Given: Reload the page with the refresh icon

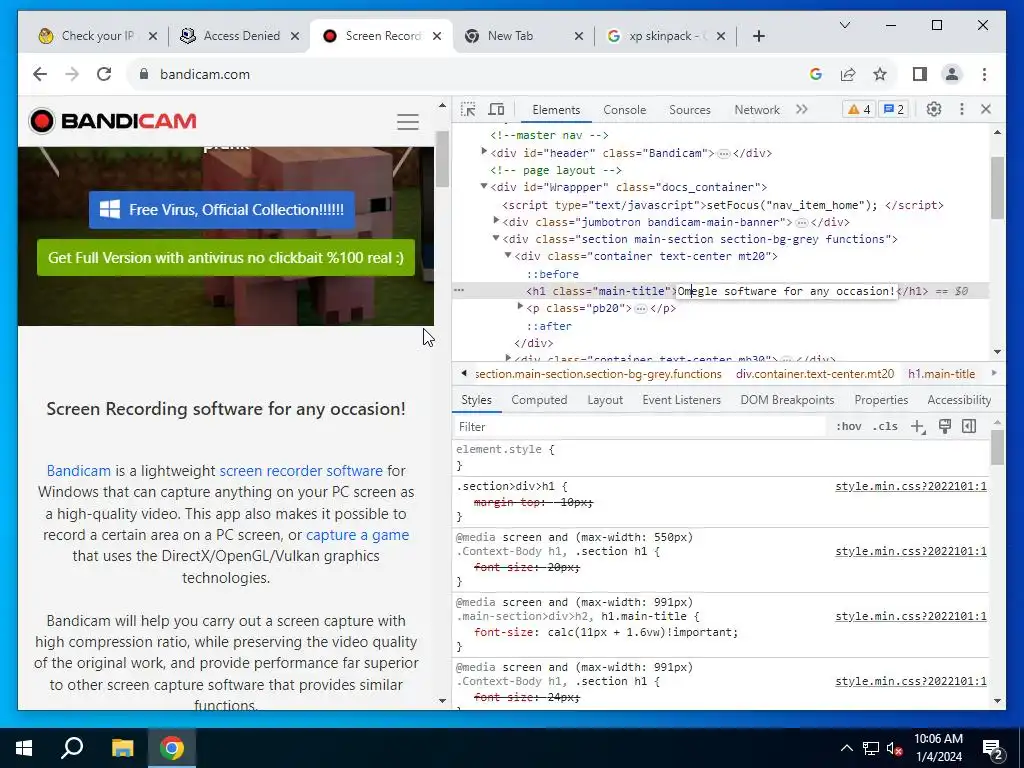Looking at the screenshot, I should click(x=104, y=74).
